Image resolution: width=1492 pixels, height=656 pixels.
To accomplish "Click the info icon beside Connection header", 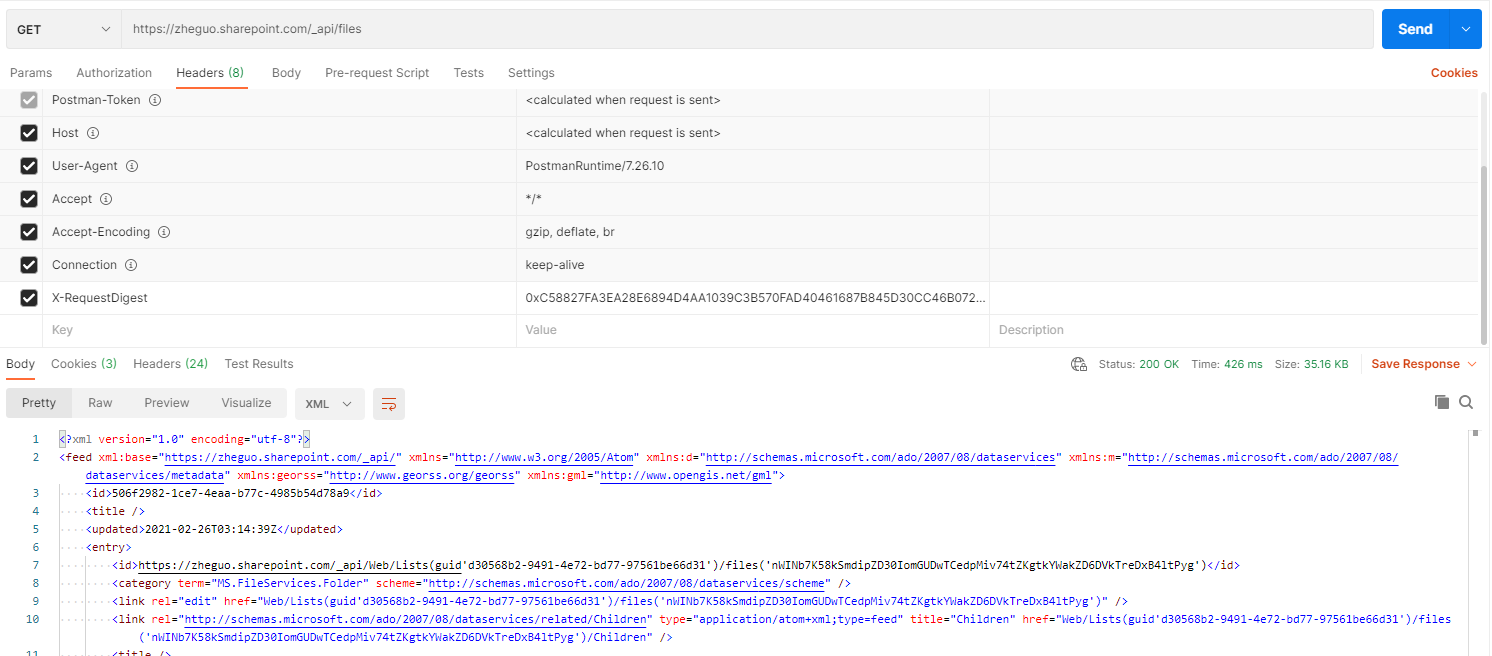I will pos(130,265).
